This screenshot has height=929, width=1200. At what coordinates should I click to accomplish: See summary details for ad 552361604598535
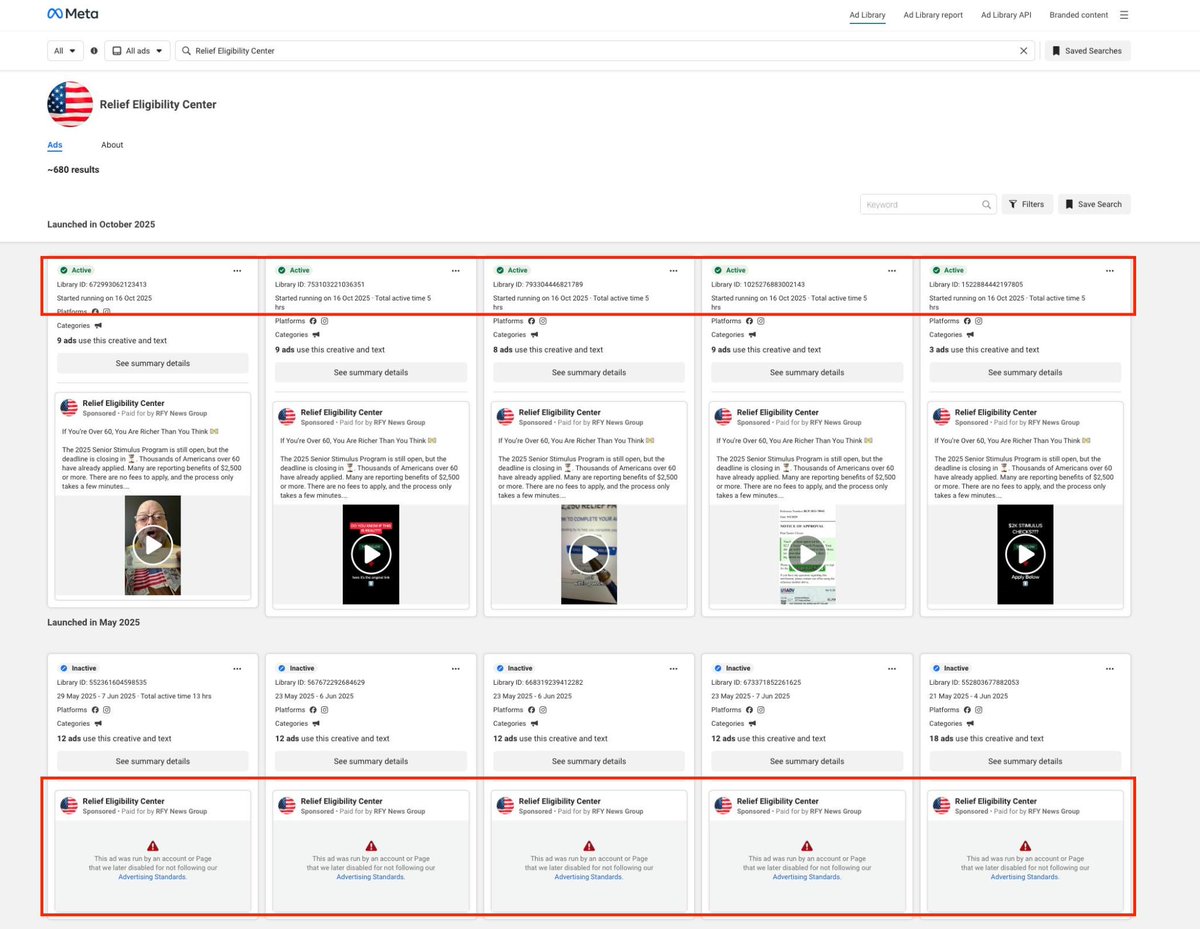pyautogui.click(x=153, y=761)
